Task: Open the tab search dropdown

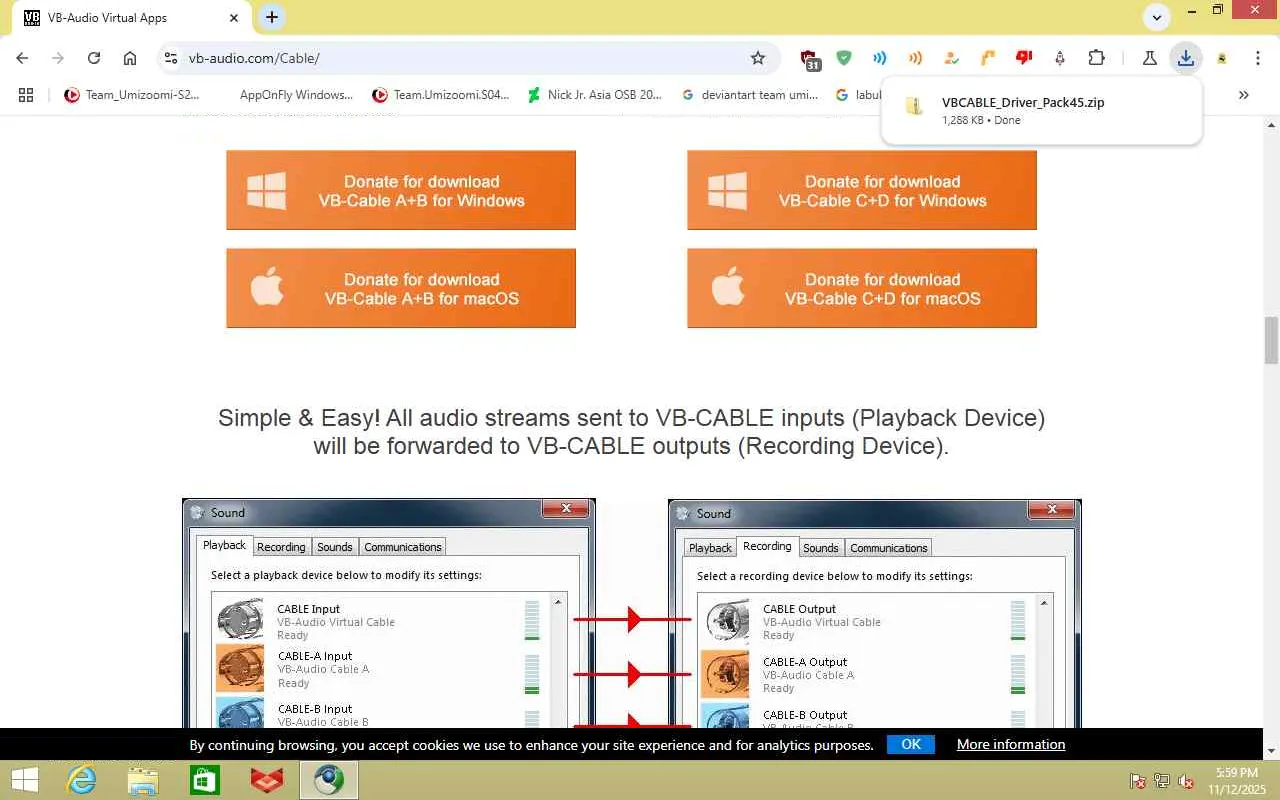Action: pos(1157,17)
